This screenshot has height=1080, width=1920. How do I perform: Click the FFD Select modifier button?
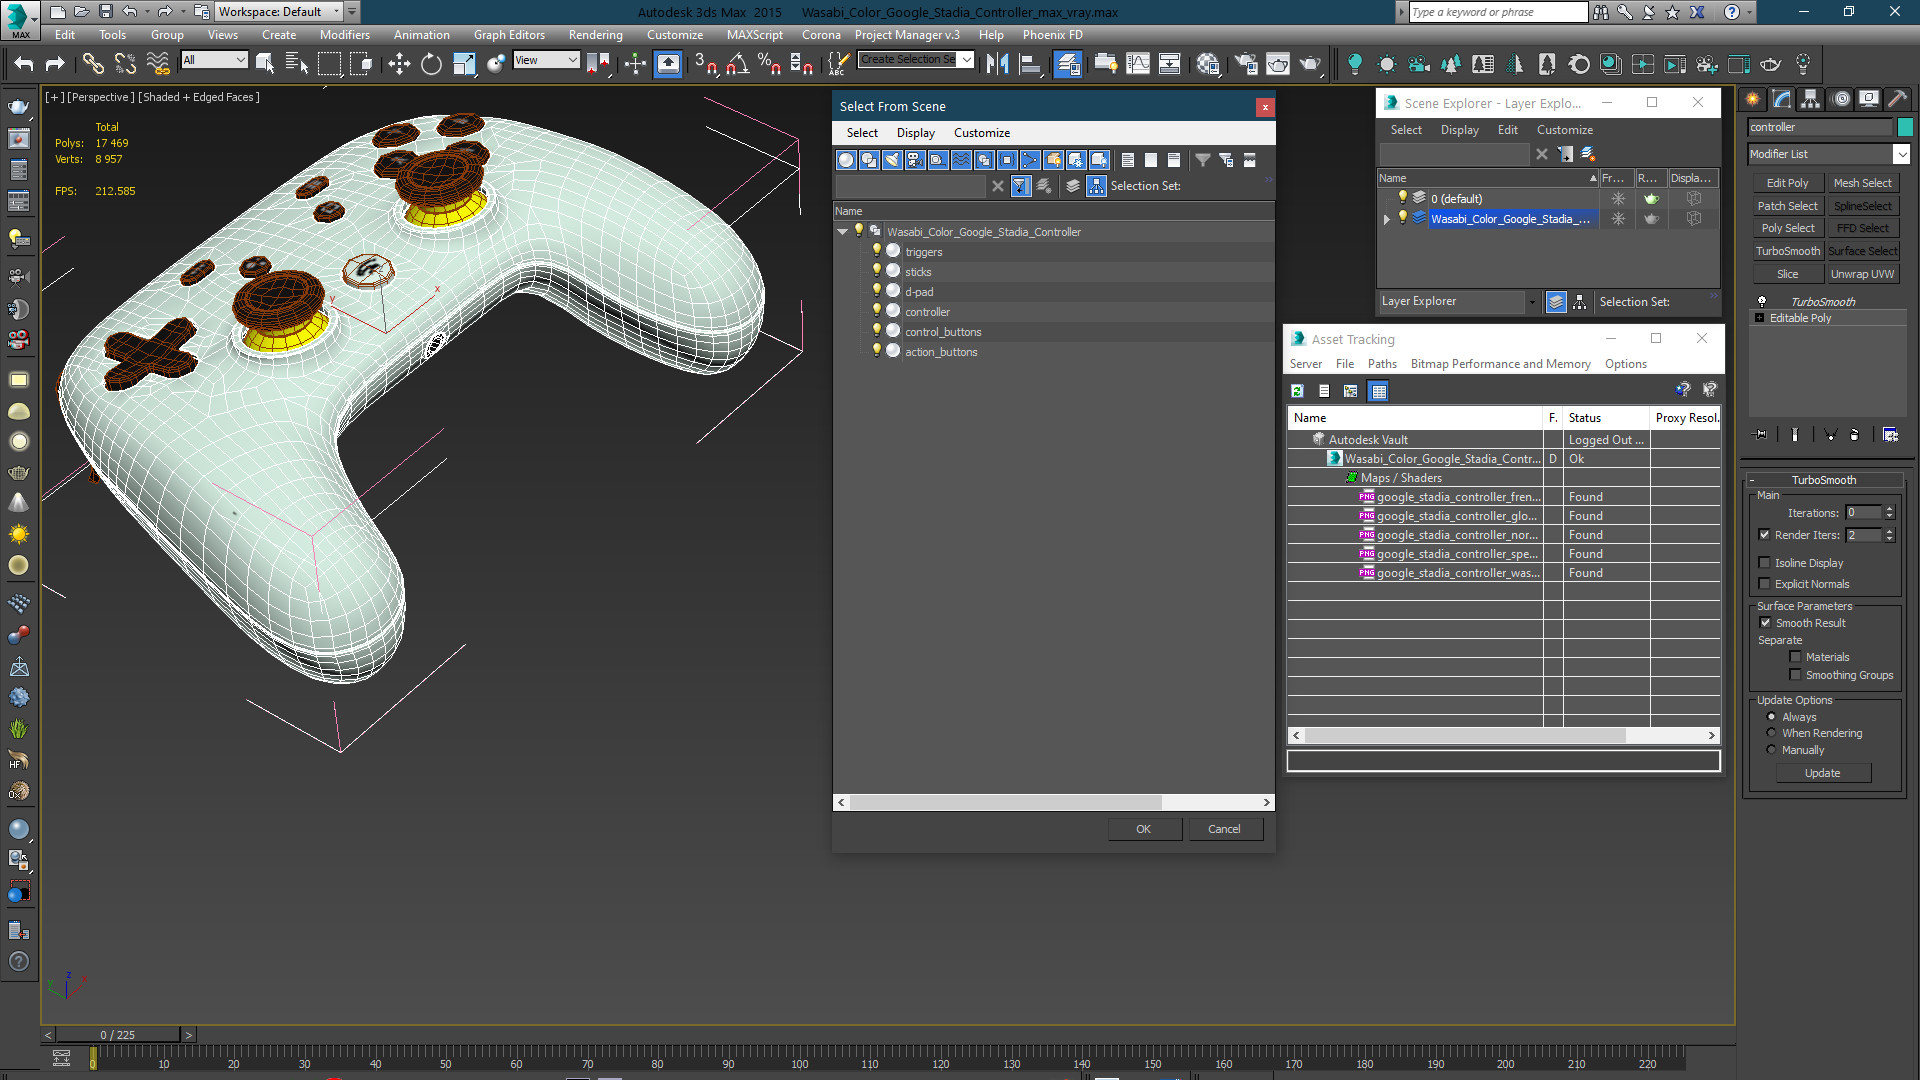(1862, 228)
